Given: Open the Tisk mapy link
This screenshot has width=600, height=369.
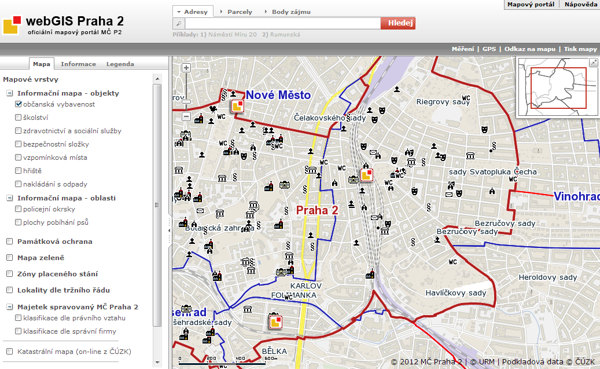Looking at the screenshot, I should click(580, 49).
